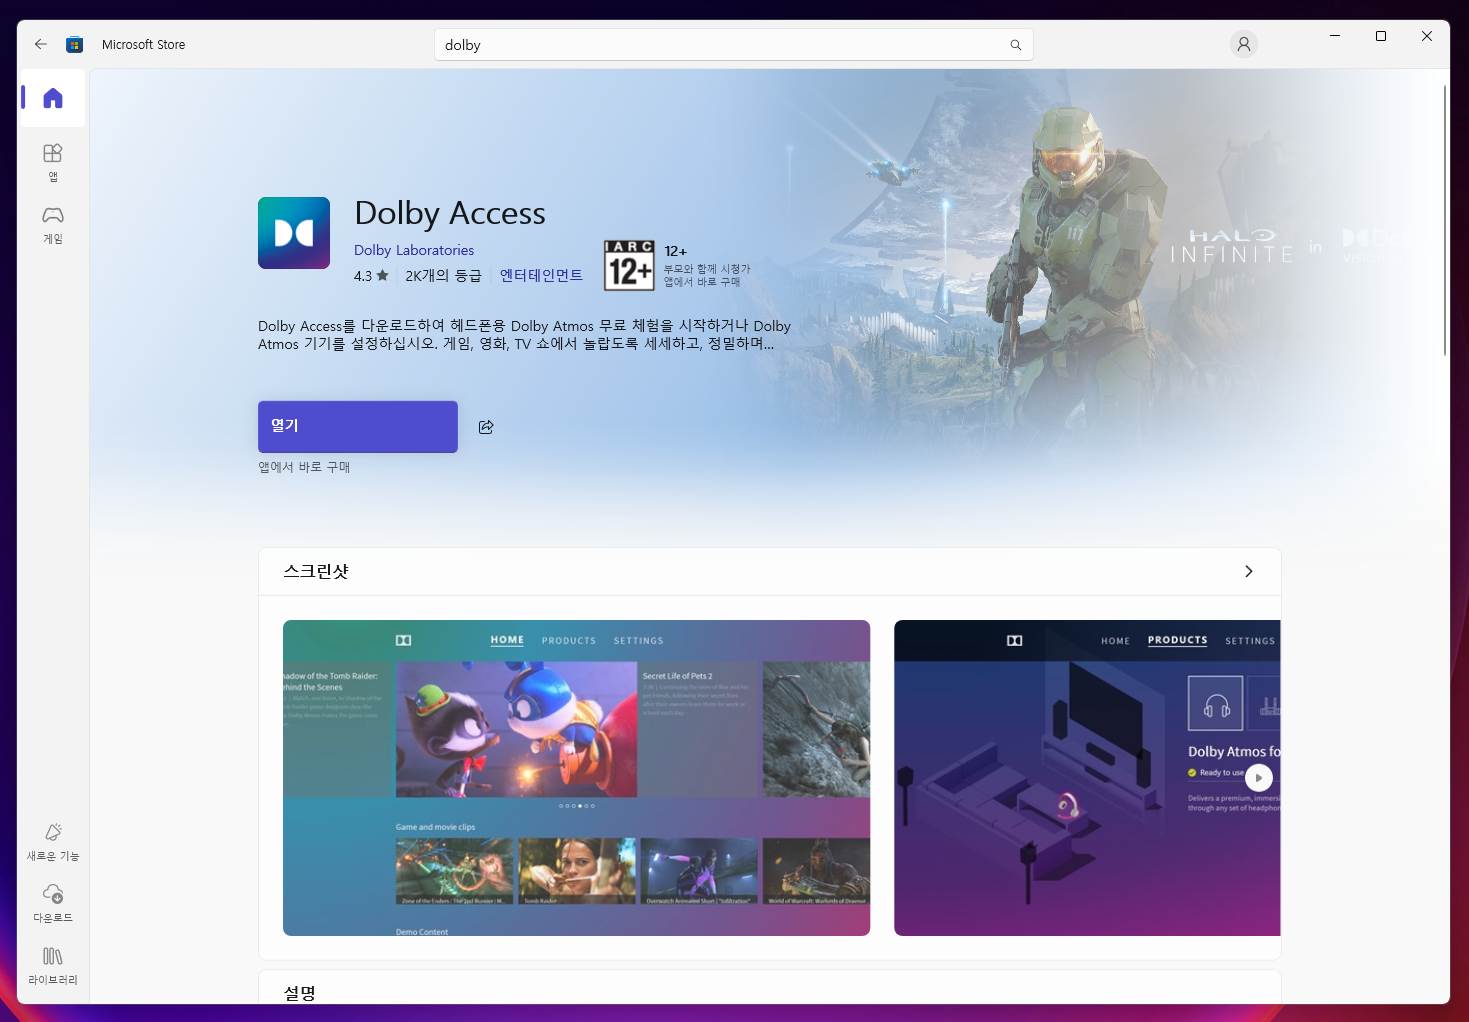View the 2K개의 등급 ratings
This screenshot has height=1022, width=1469.
[443, 275]
